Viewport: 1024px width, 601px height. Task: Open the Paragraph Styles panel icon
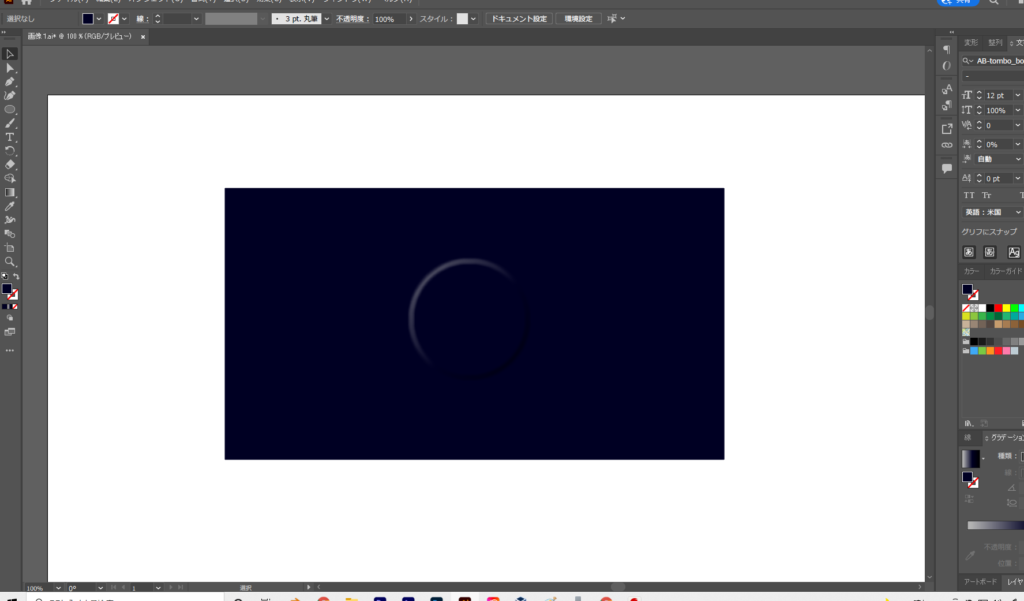946,105
